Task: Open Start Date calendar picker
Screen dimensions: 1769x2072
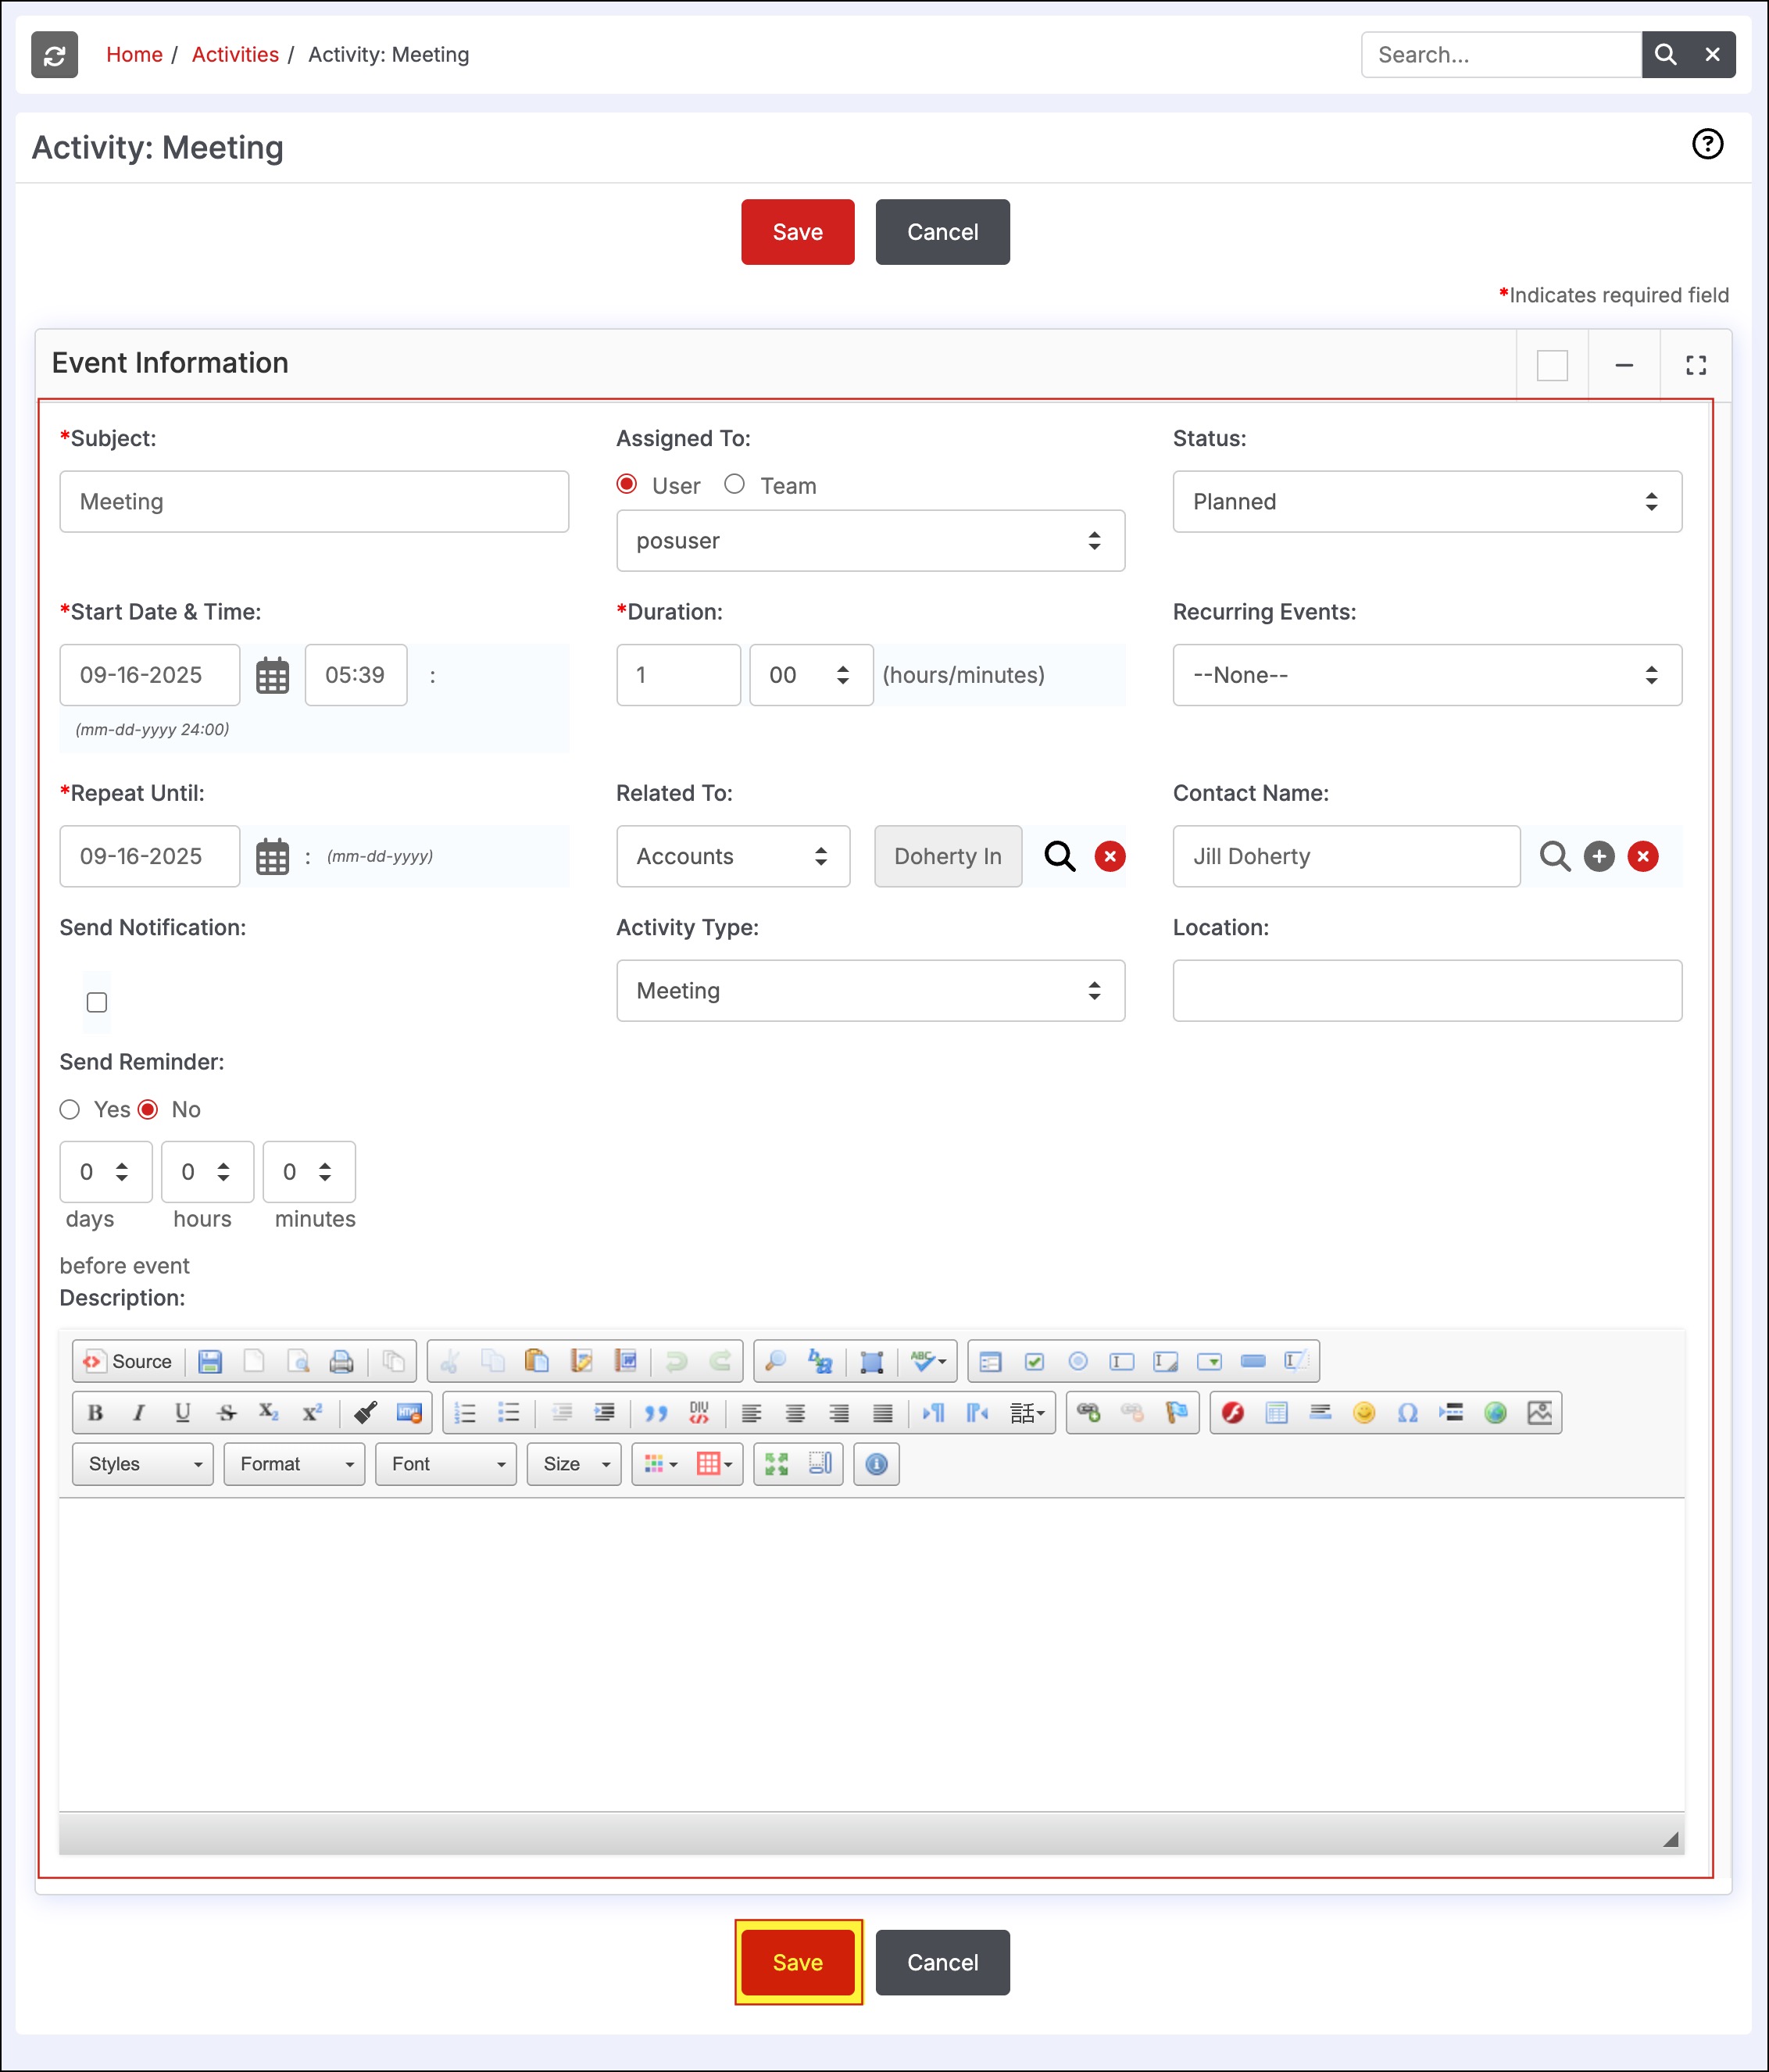Action: tap(272, 676)
